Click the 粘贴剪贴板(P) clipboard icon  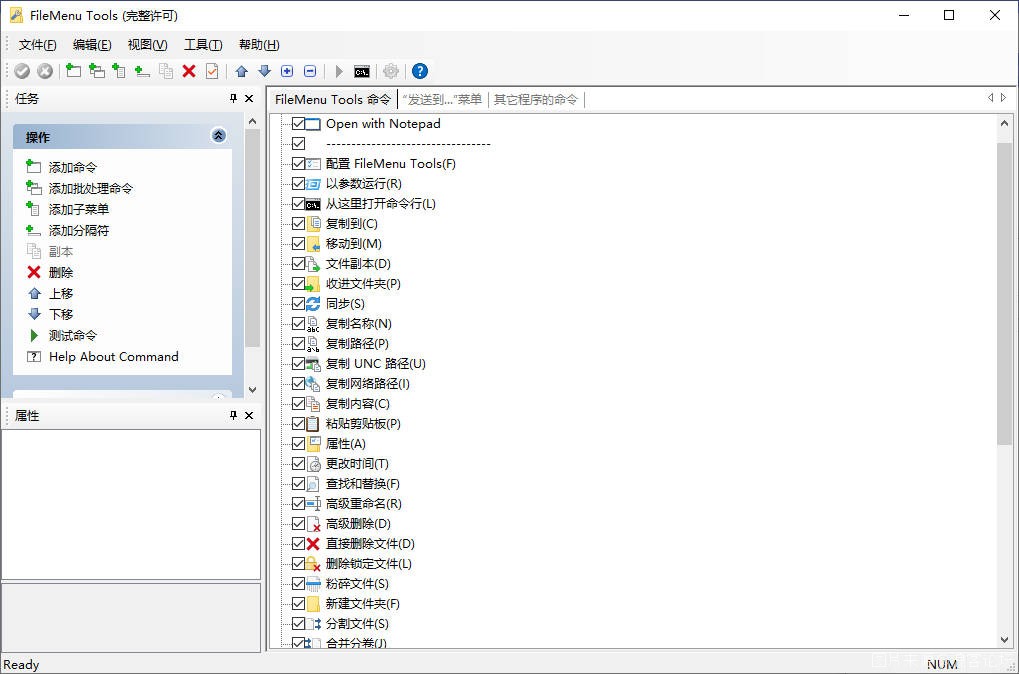pyautogui.click(x=313, y=424)
